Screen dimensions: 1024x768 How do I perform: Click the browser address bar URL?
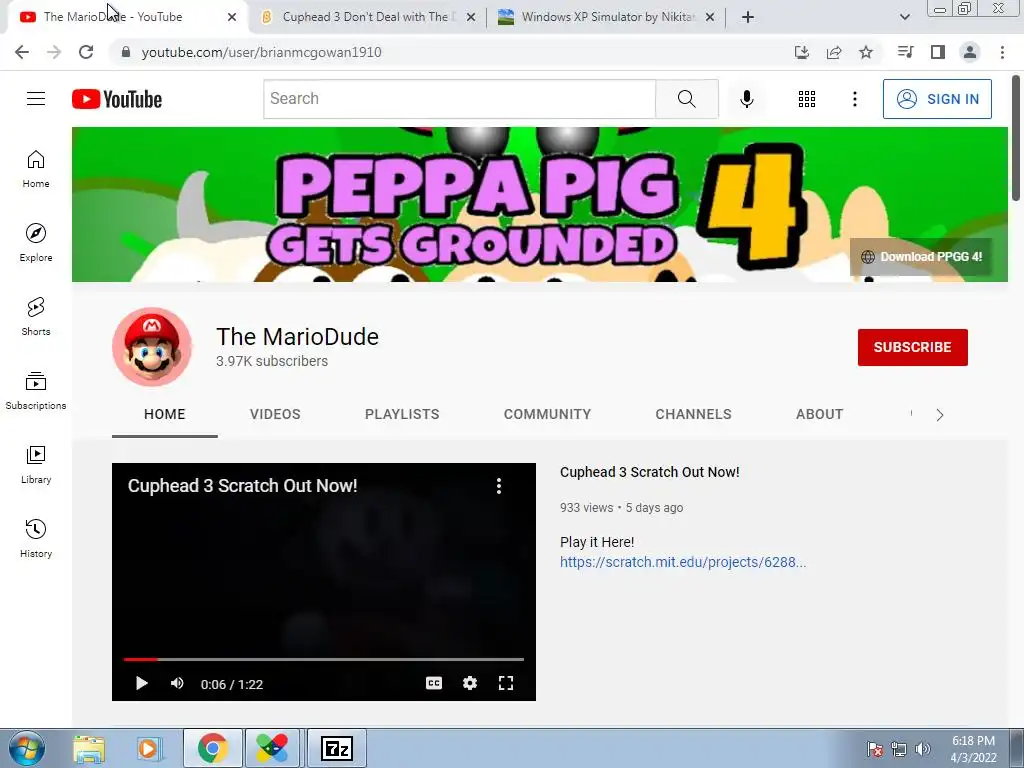point(261,52)
